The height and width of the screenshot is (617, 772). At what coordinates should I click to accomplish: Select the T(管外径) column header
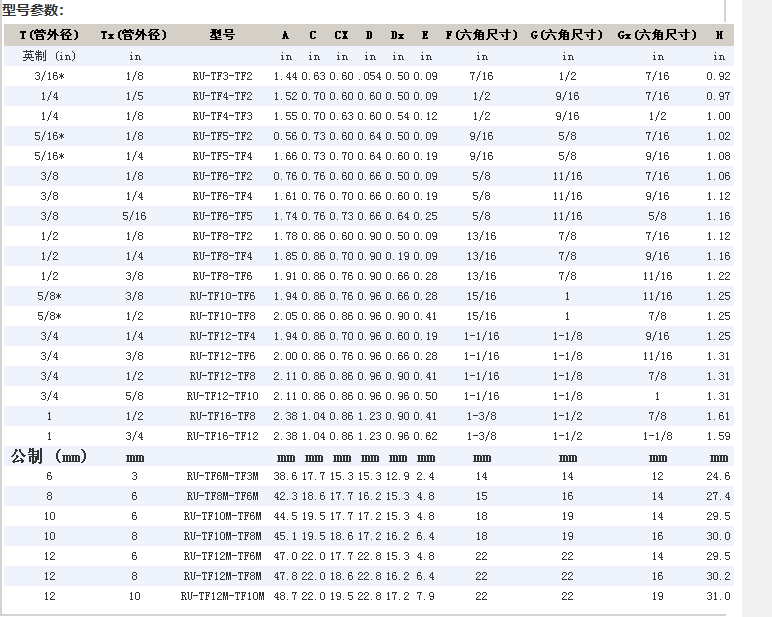click(x=49, y=35)
